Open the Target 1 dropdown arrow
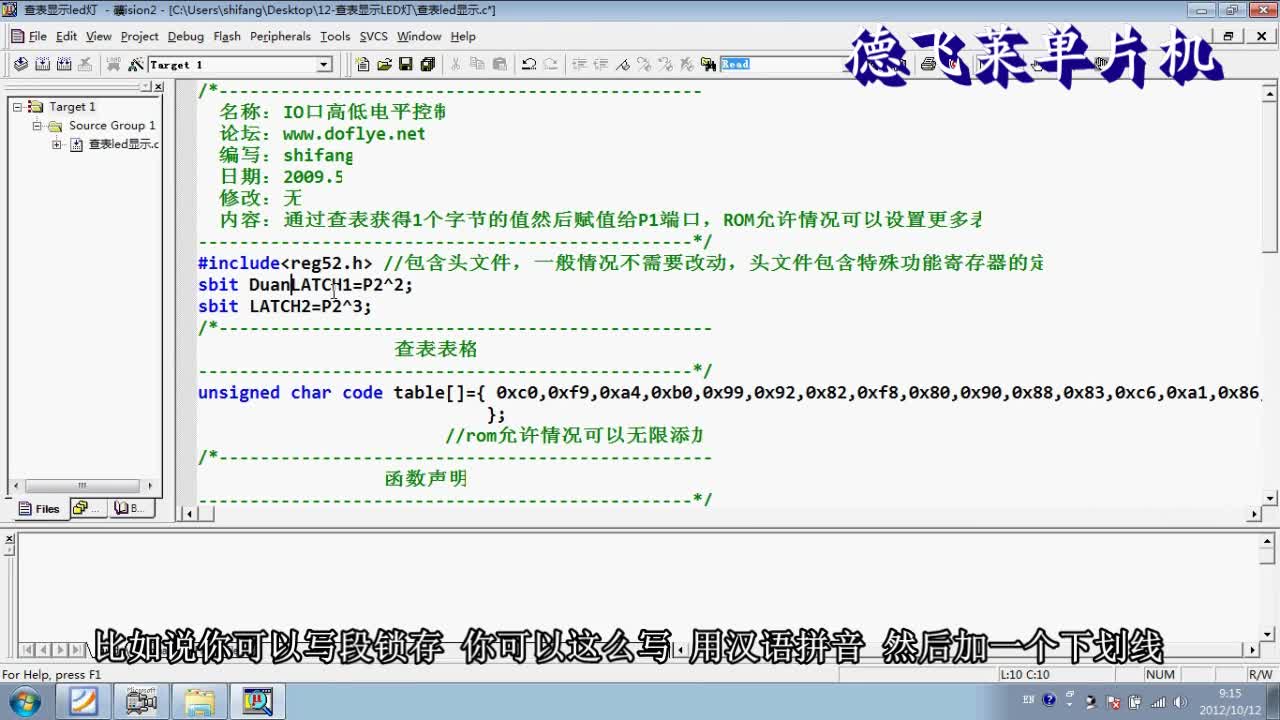Image resolution: width=1280 pixels, height=720 pixels. (x=323, y=64)
